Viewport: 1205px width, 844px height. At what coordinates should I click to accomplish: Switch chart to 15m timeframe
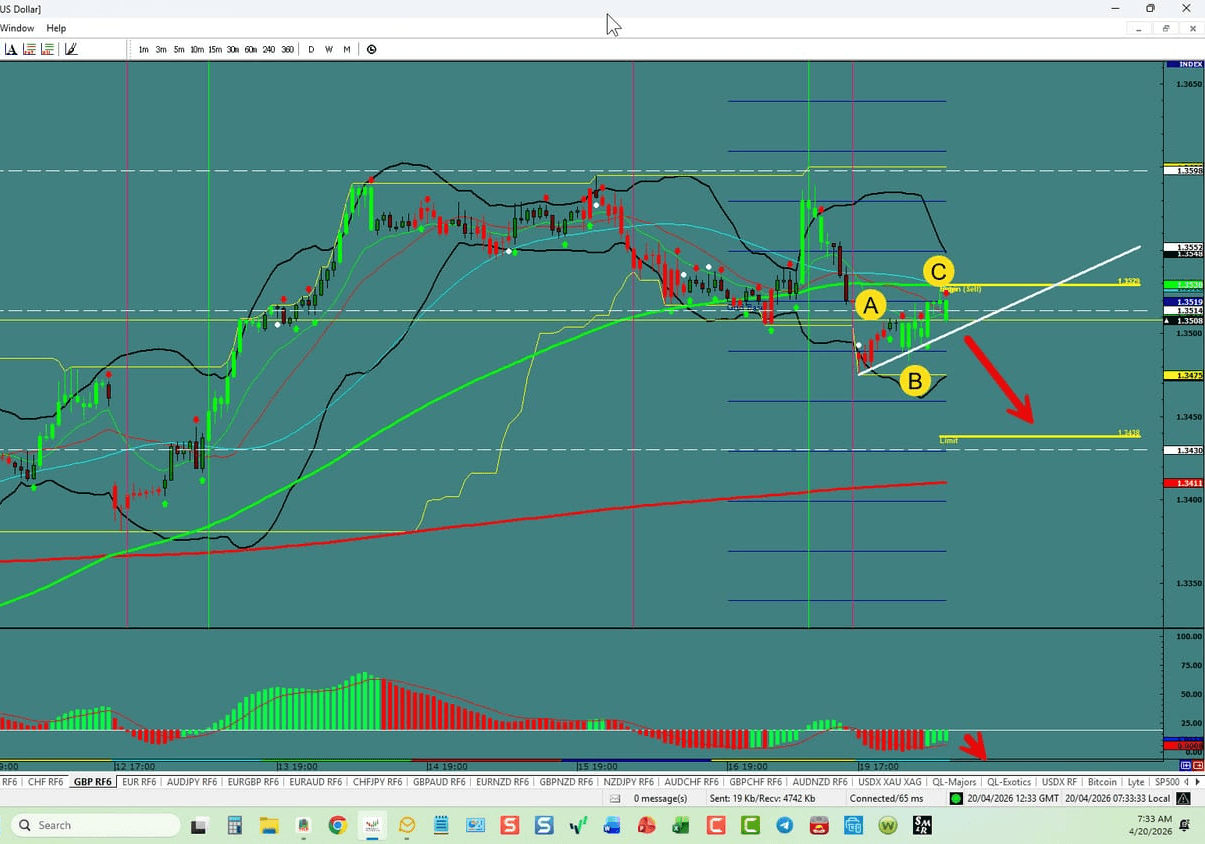pyautogui.click(x=215, y=49)
